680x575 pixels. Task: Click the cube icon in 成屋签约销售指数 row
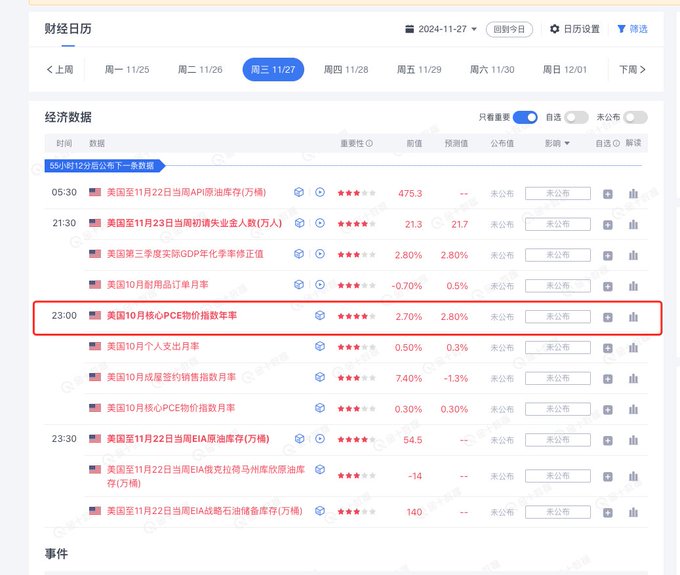[320, 377]
